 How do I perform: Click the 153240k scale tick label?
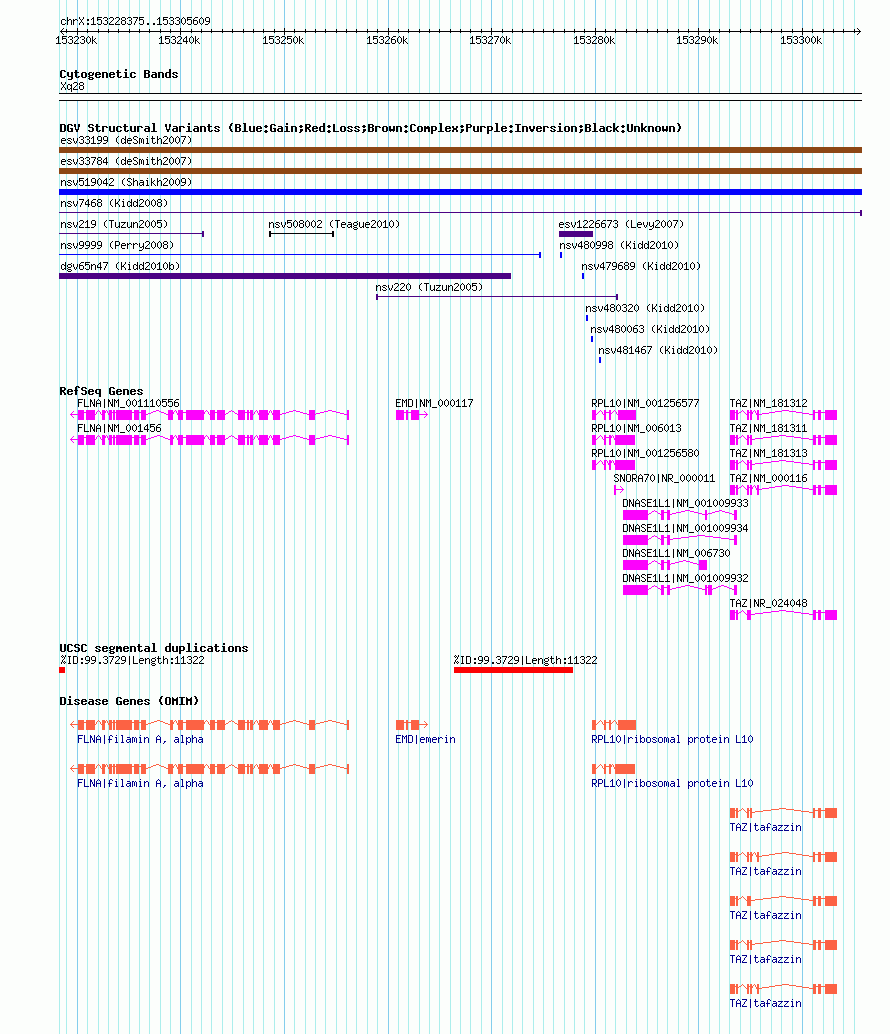[179, 40]
